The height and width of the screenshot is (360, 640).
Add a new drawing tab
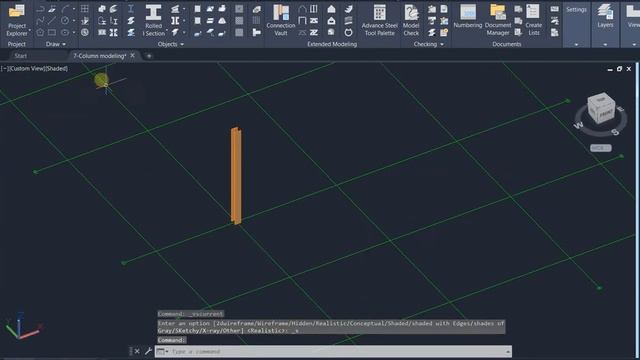coord(149,56)
